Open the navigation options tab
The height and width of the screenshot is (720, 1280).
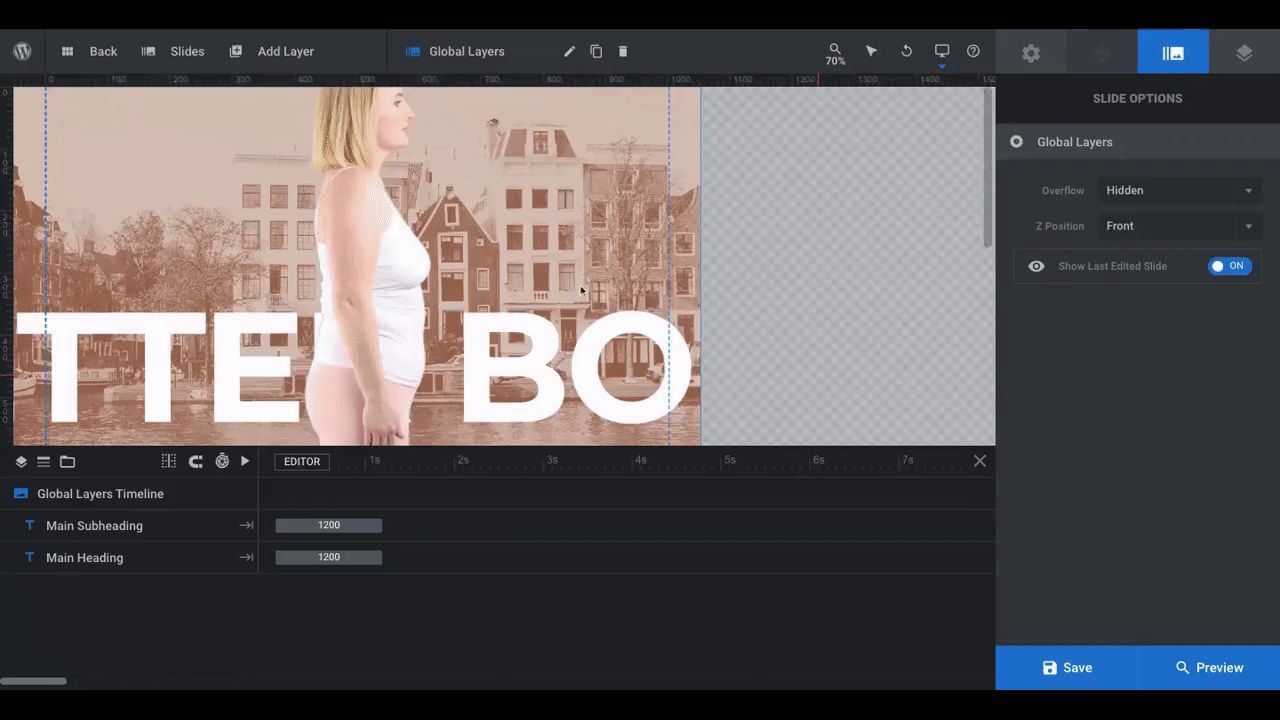(1102, 52)
